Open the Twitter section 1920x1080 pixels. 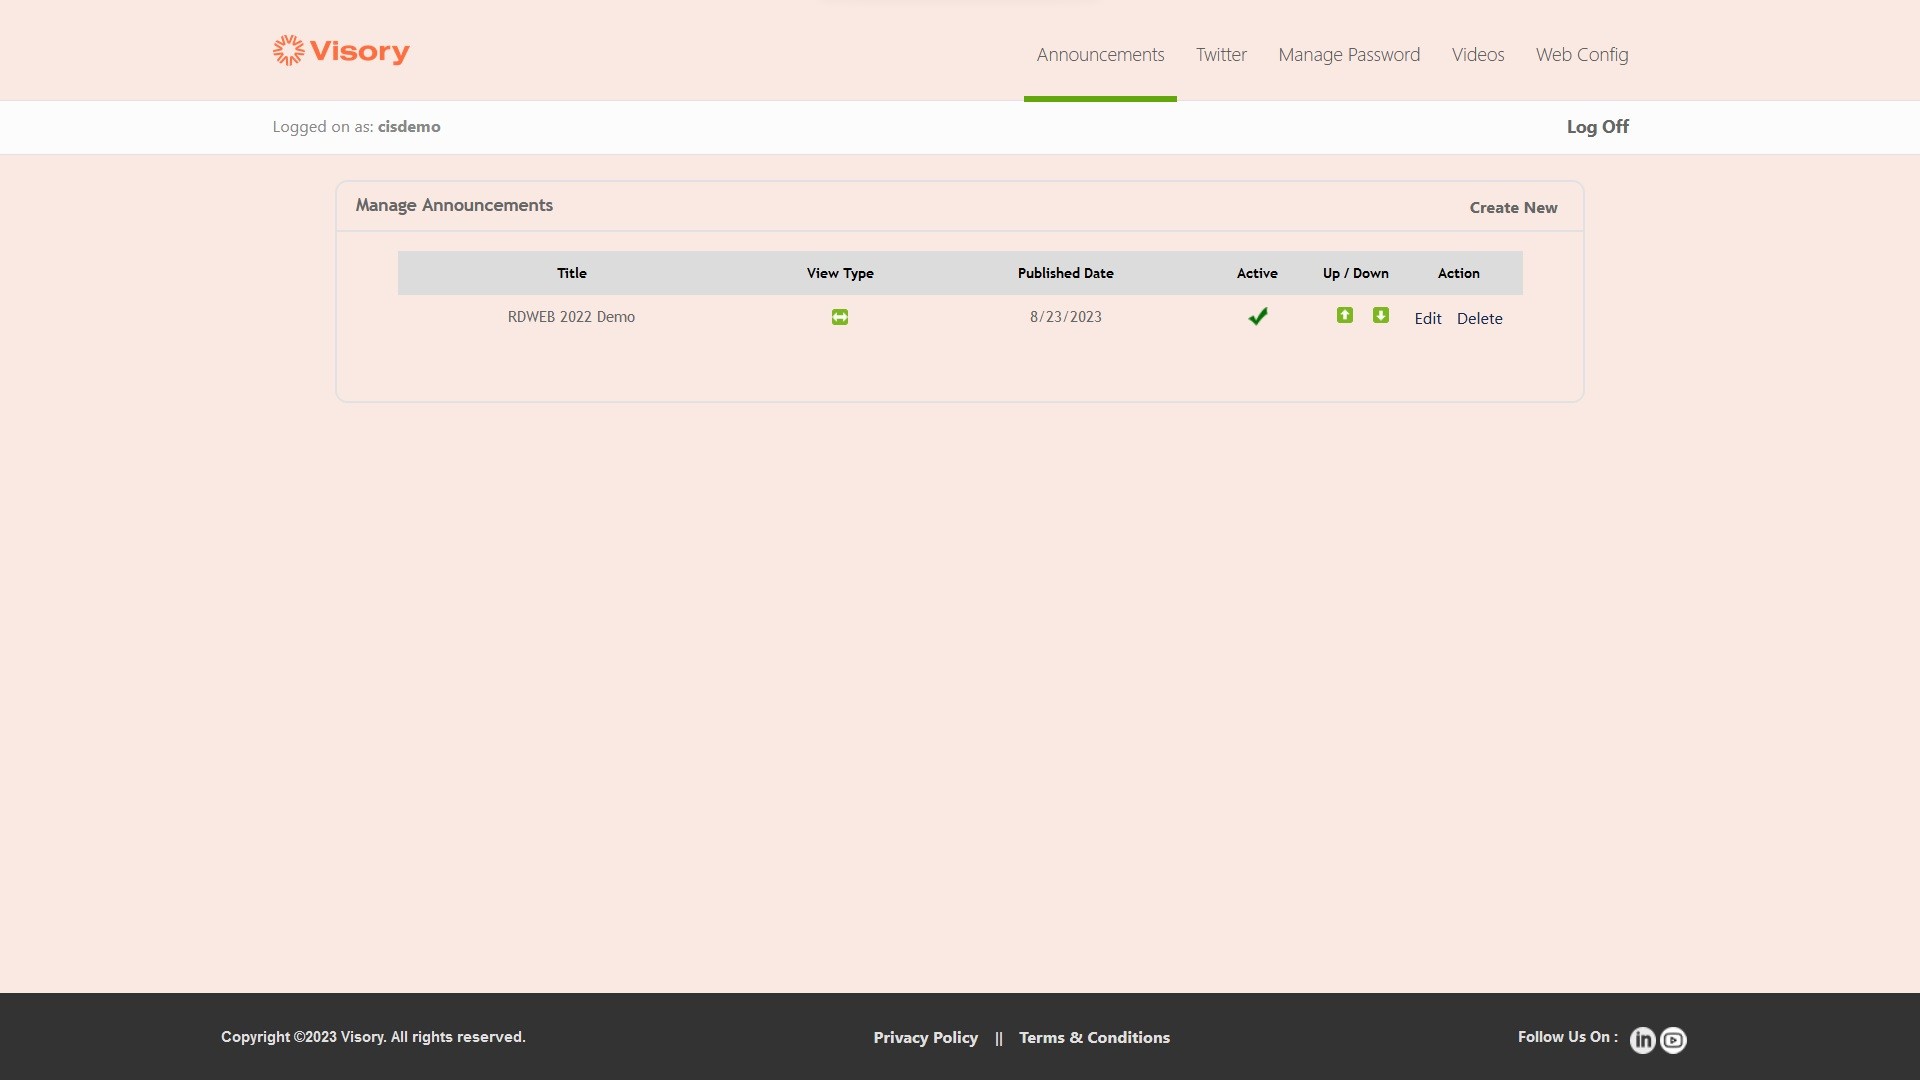pos(1220,55)
